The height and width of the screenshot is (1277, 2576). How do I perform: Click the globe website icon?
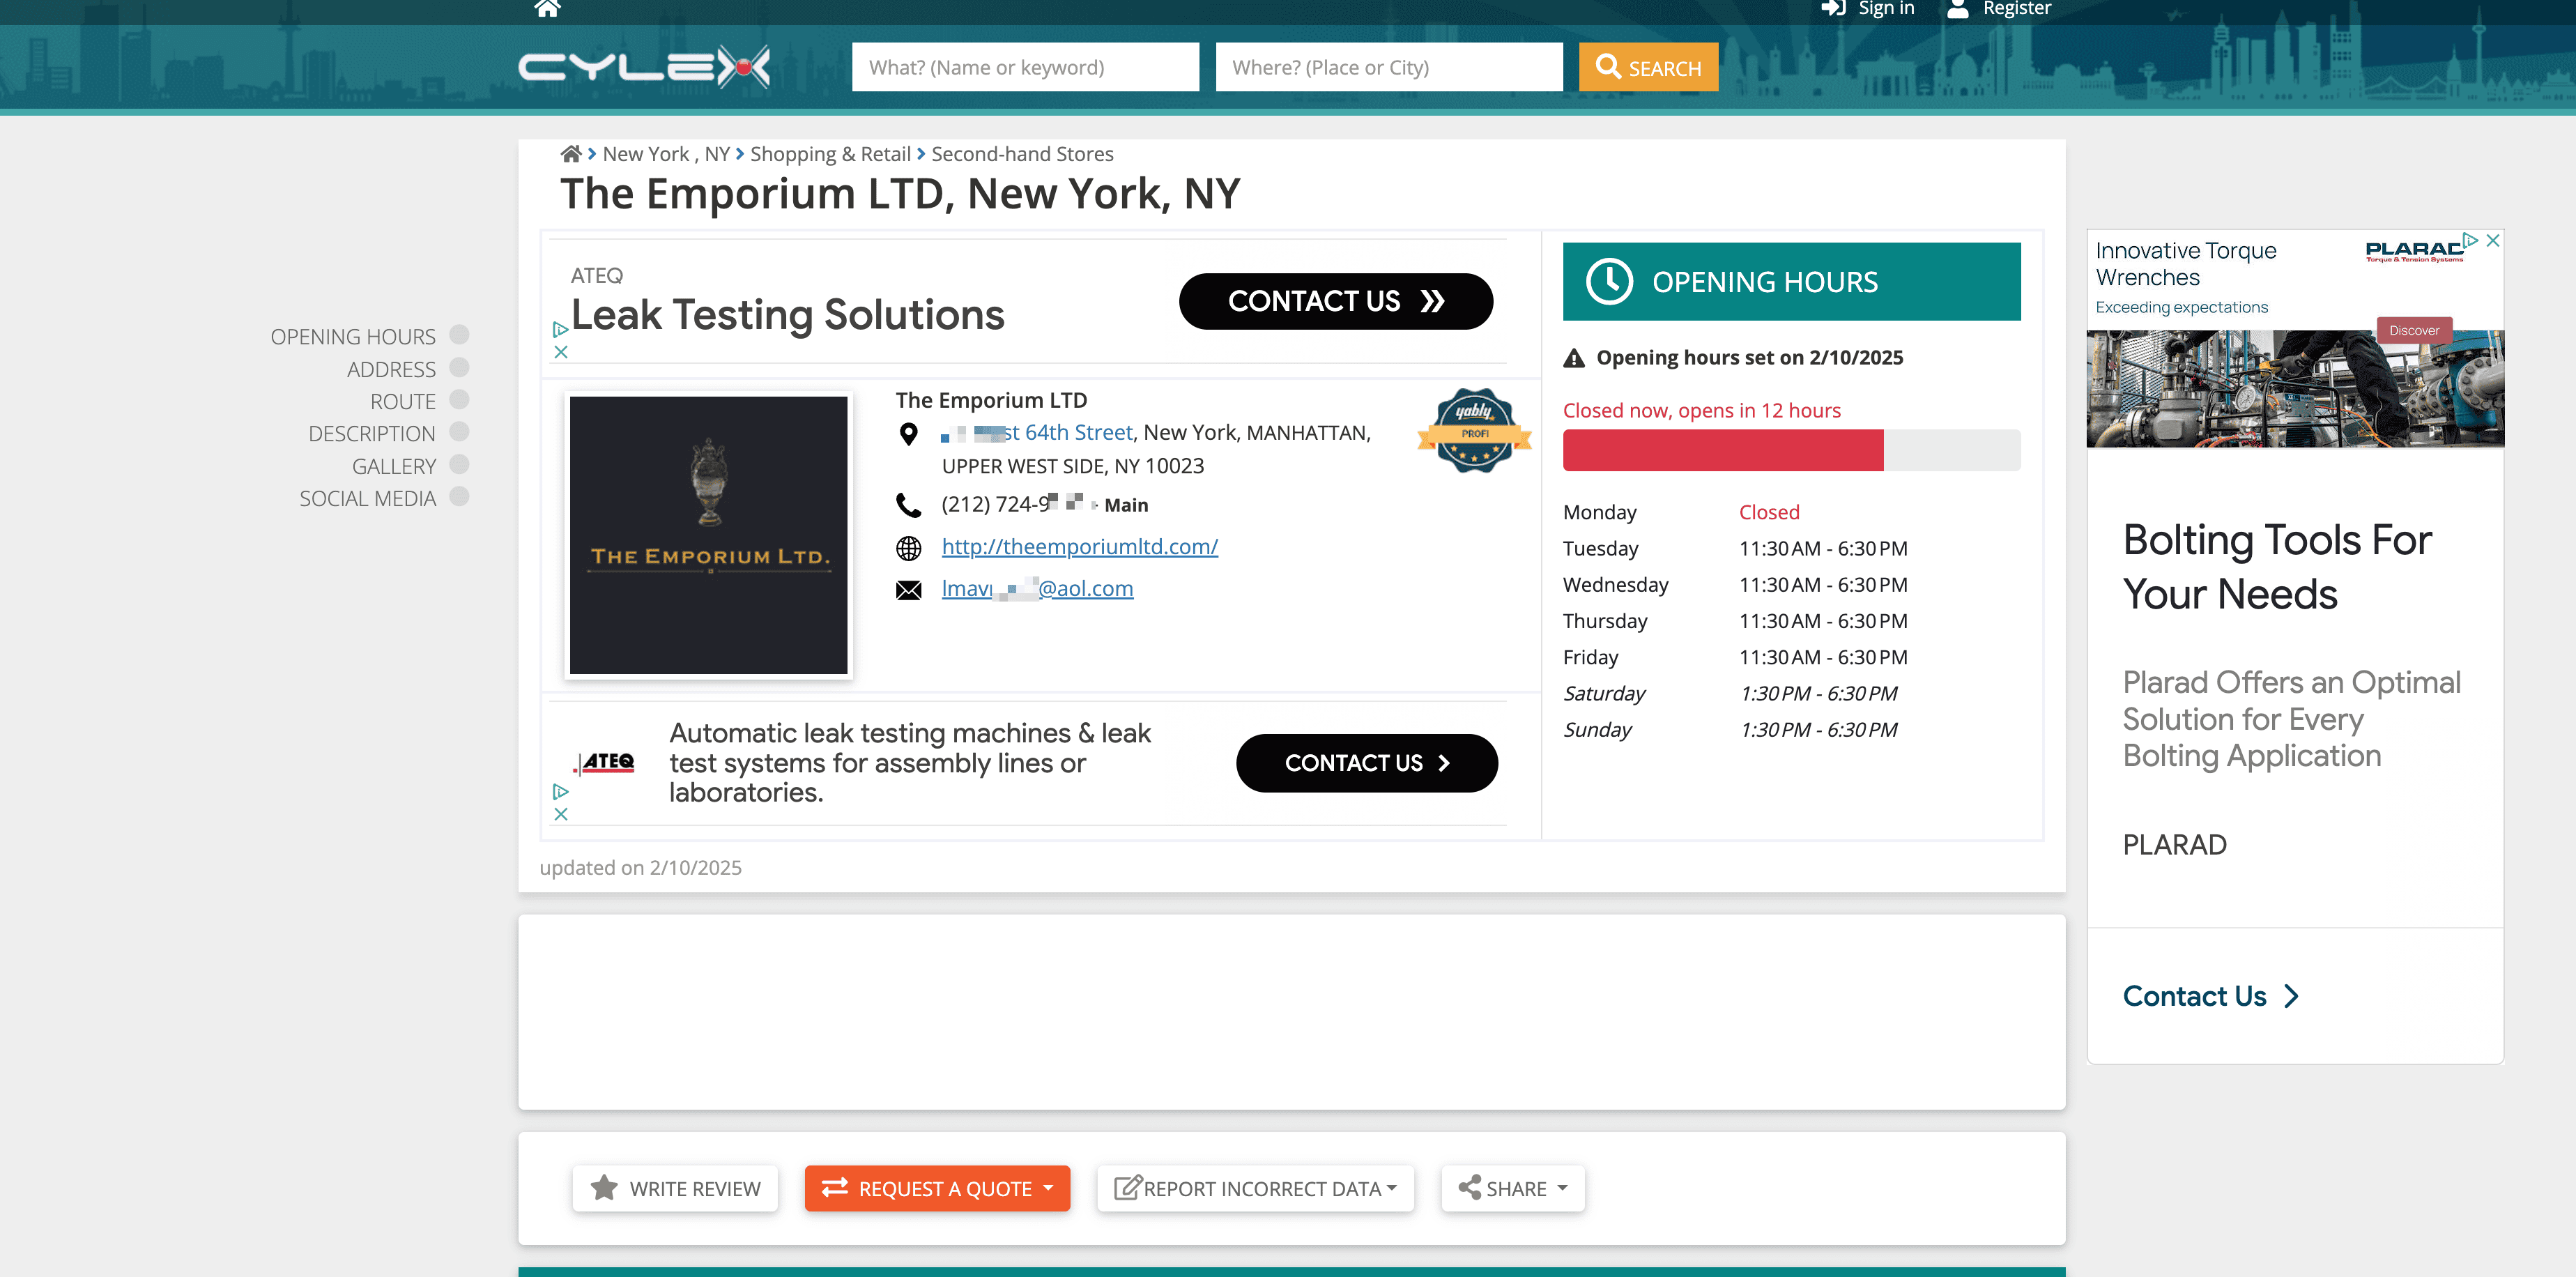click(x=908, y=548)
